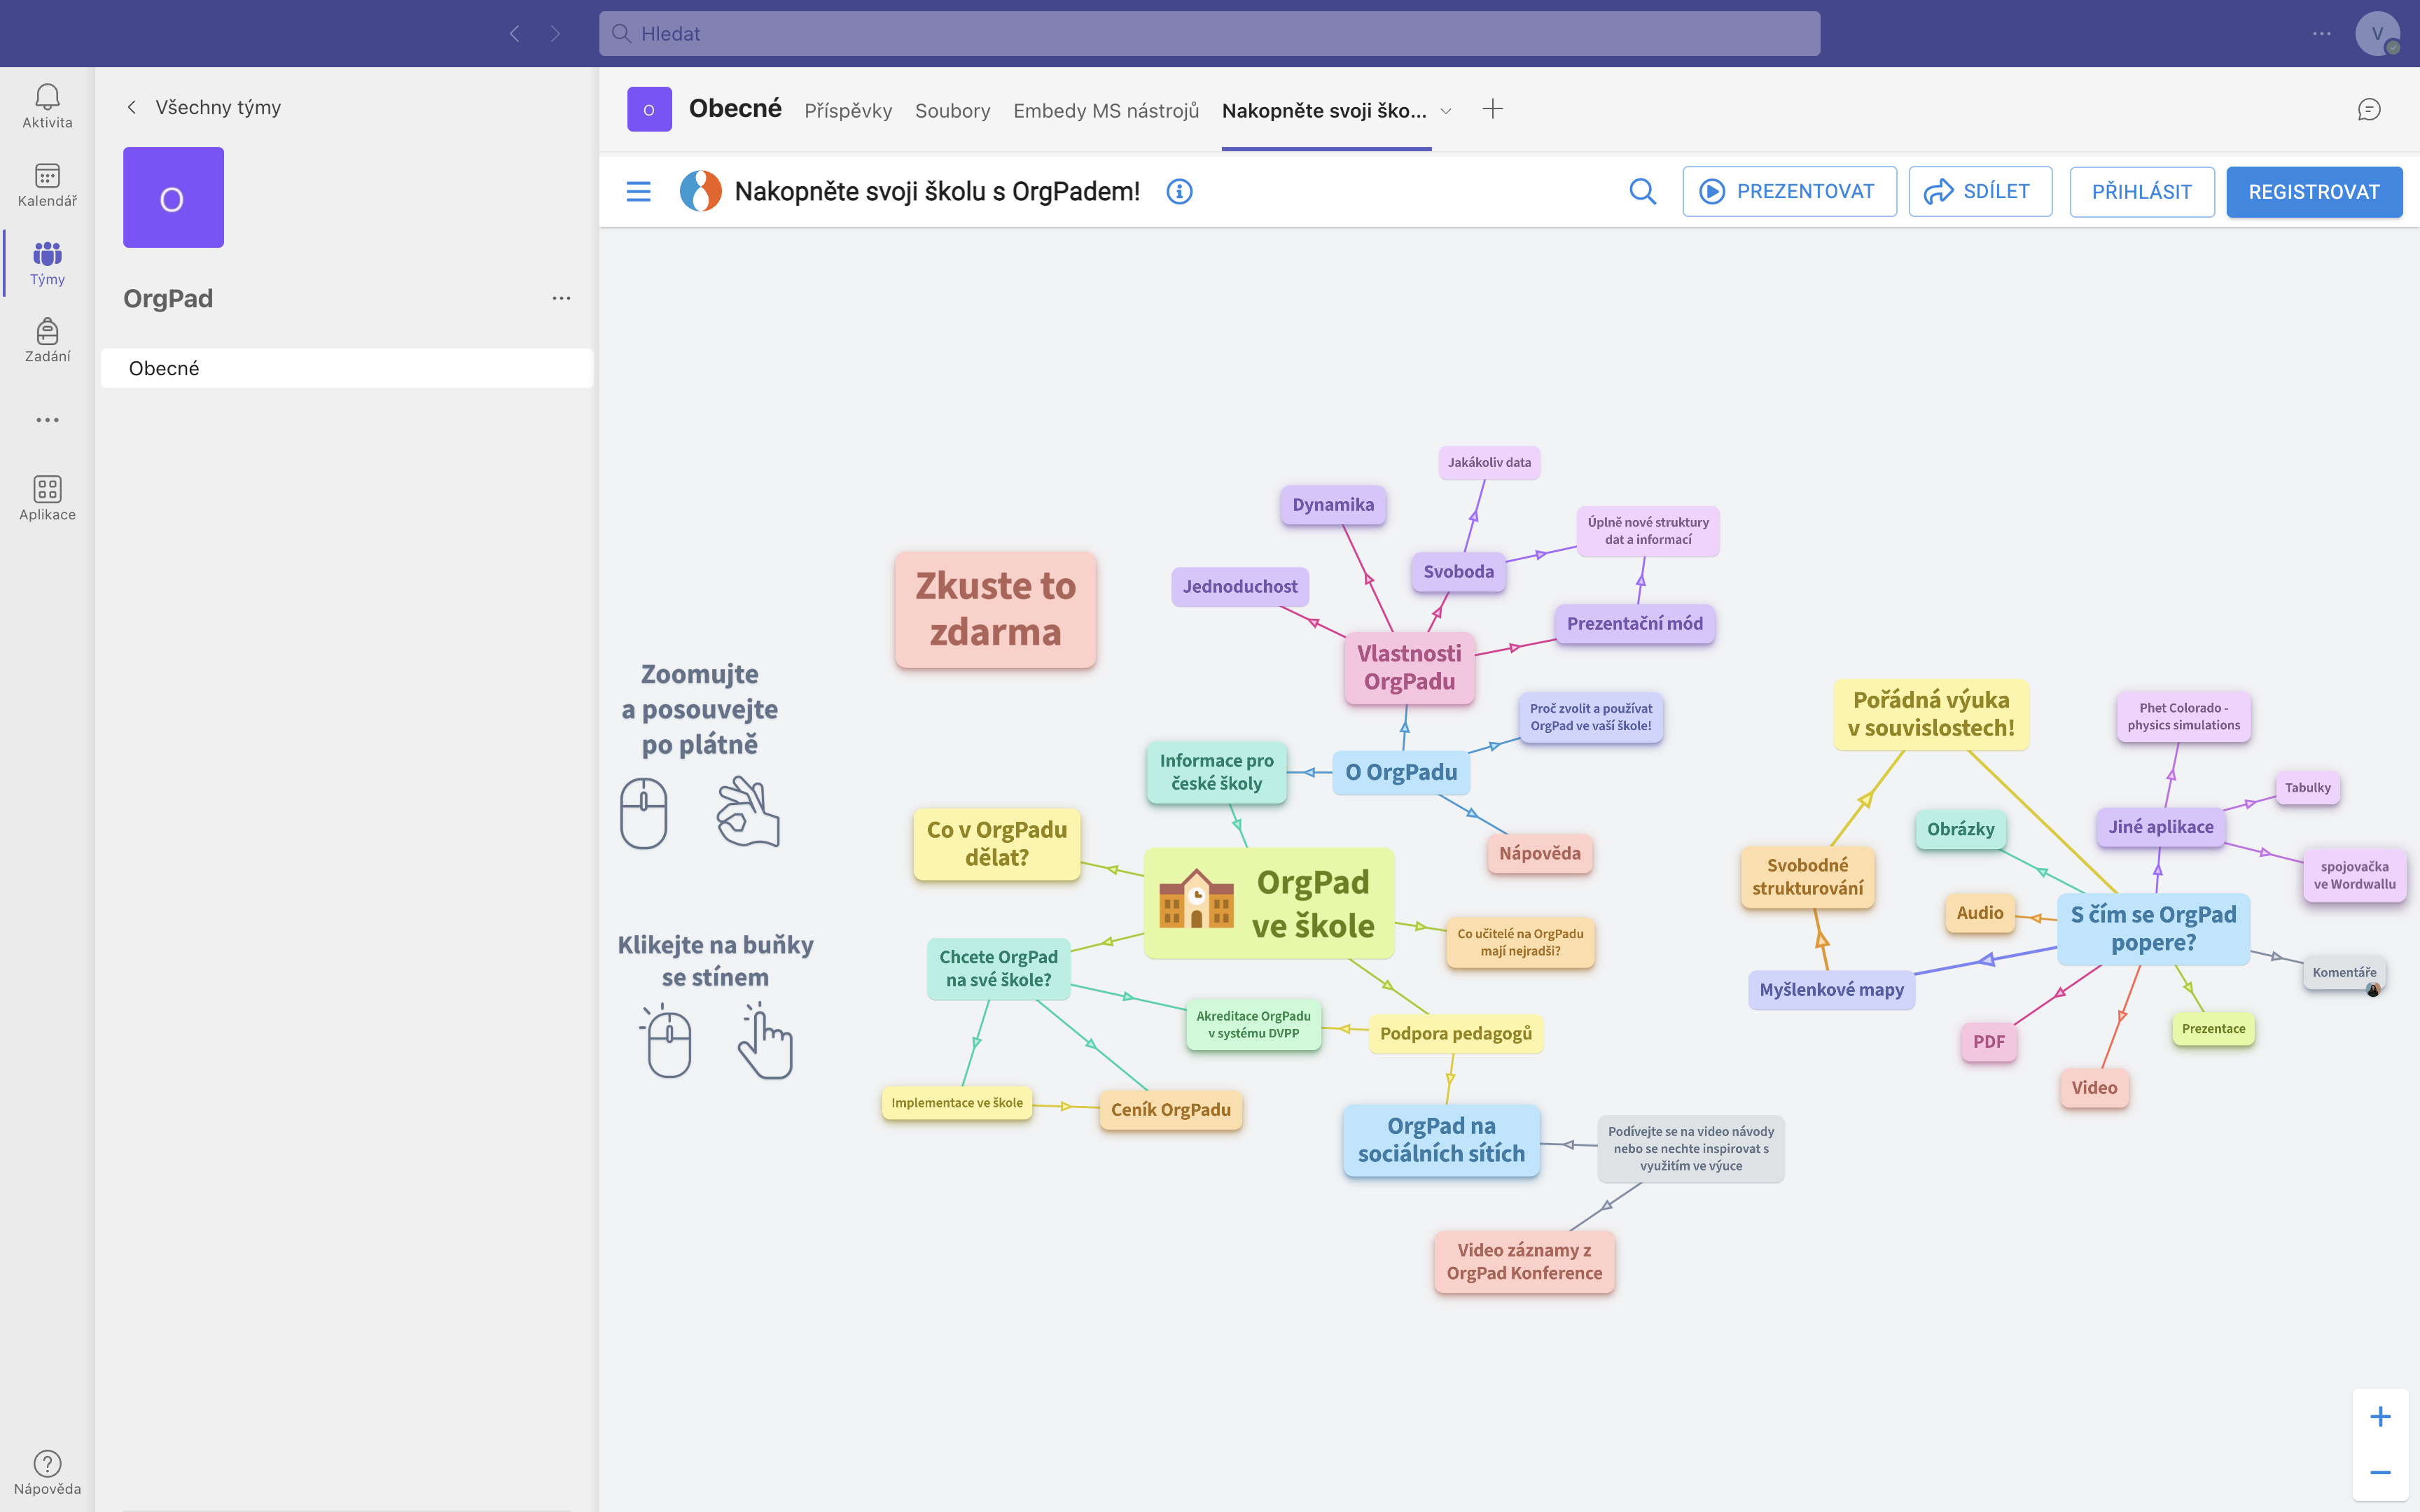Viewport: 2420px width, 1512px height.
Task: Click the document info icon
Action: coord(1179,192)
